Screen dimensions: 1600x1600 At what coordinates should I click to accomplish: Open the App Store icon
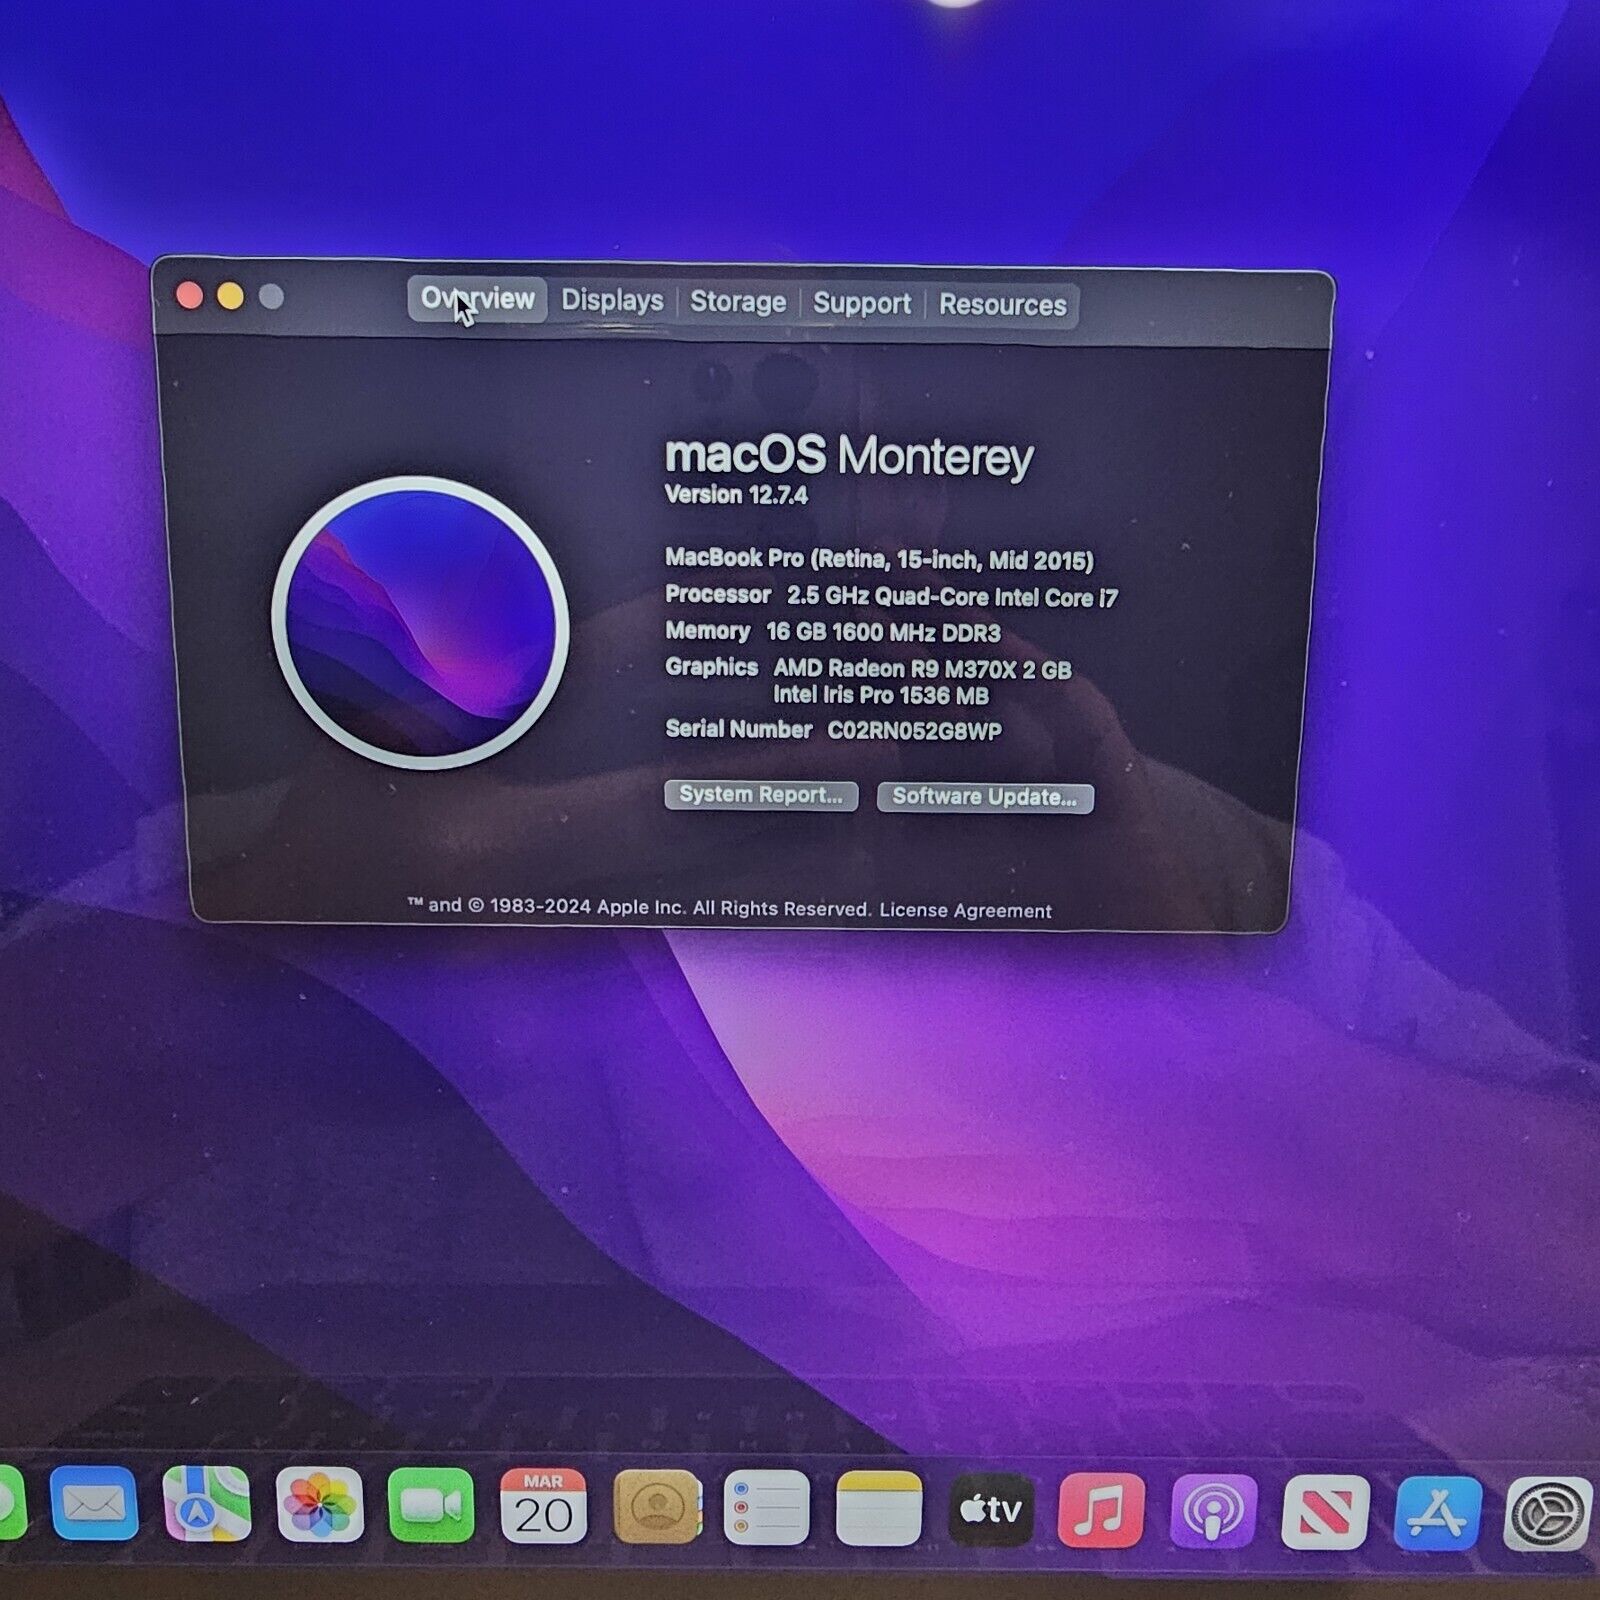click(1438, 1514)
